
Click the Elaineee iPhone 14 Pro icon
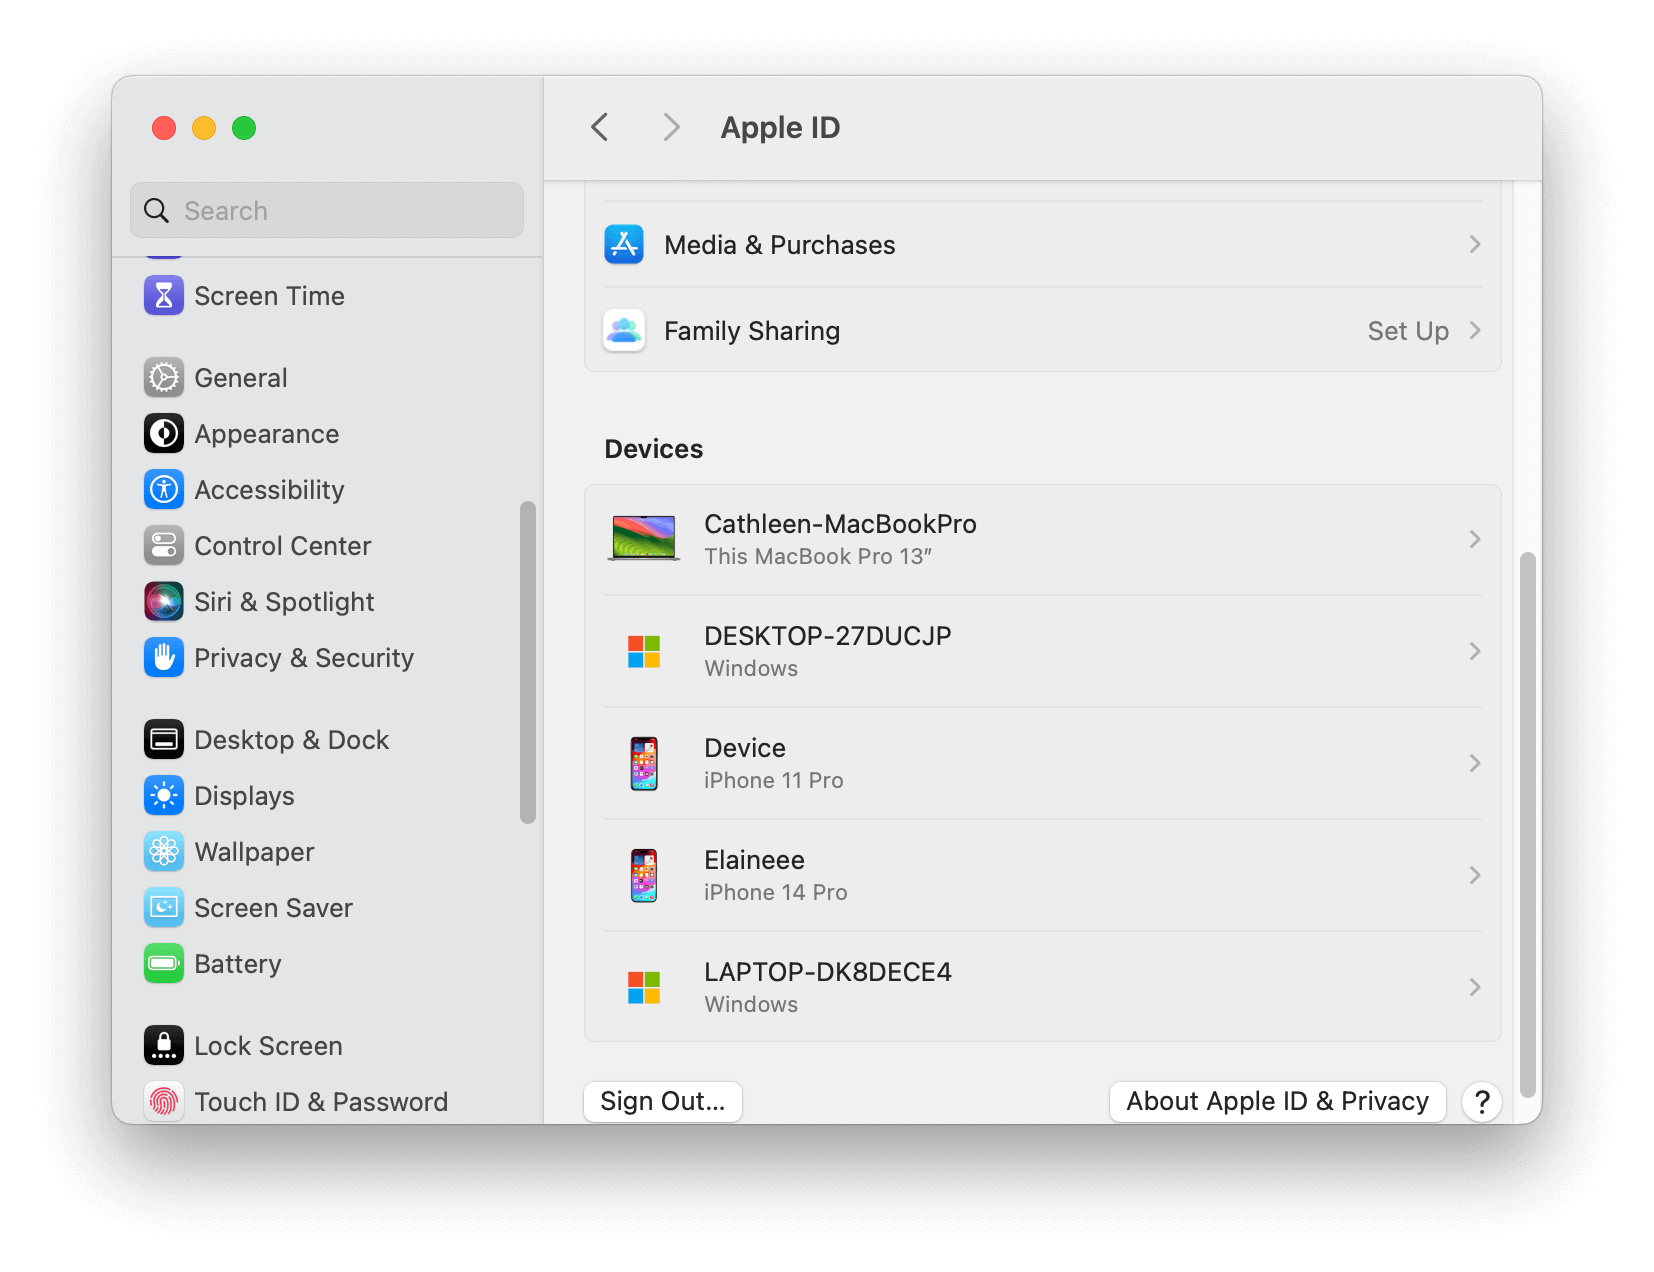click(x=644, y=876)
